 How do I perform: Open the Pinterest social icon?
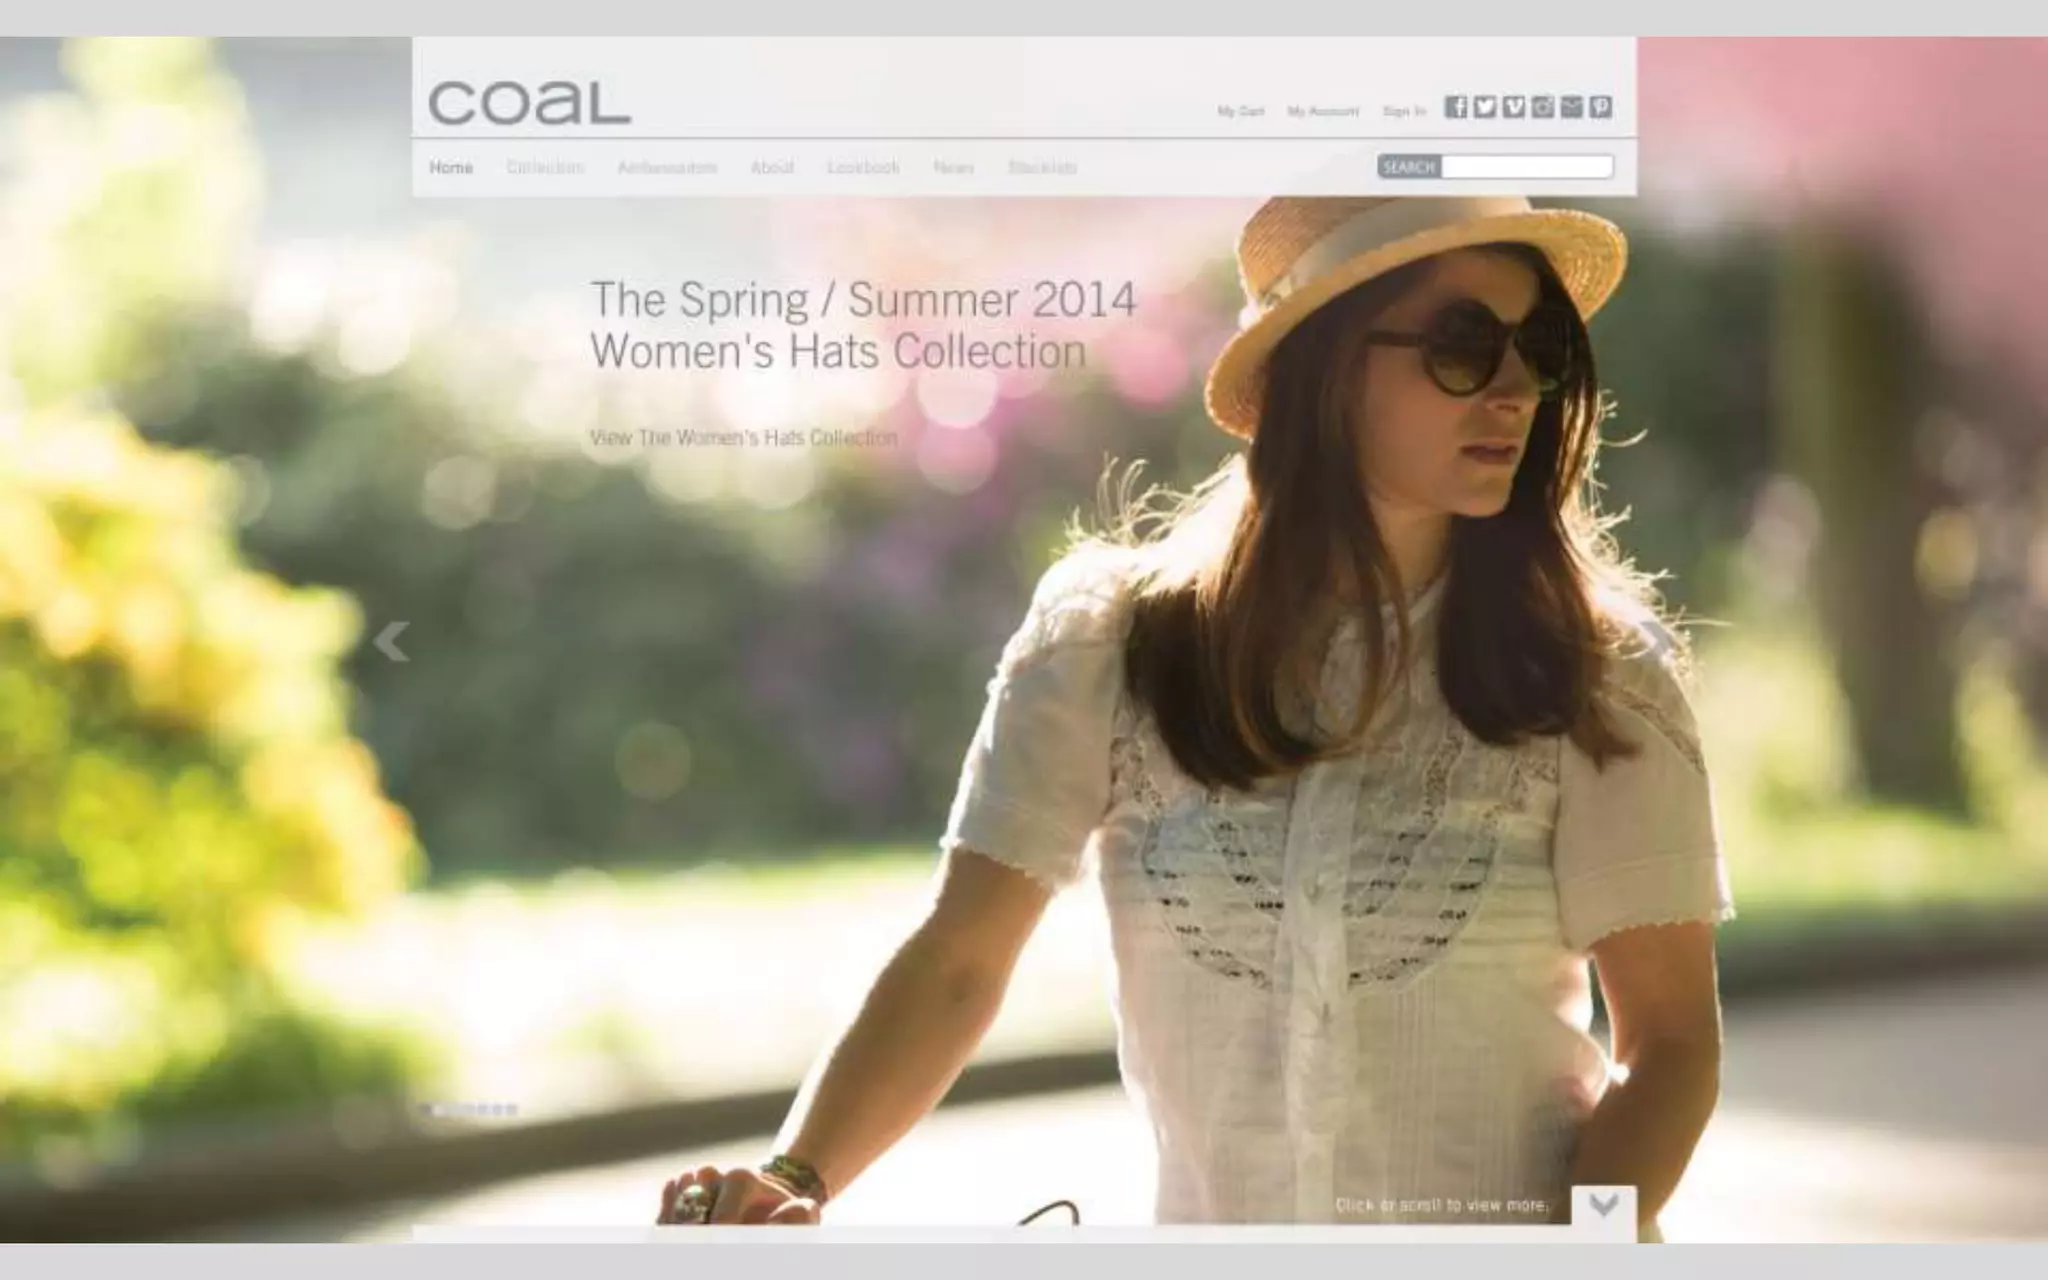(1601, 107)
